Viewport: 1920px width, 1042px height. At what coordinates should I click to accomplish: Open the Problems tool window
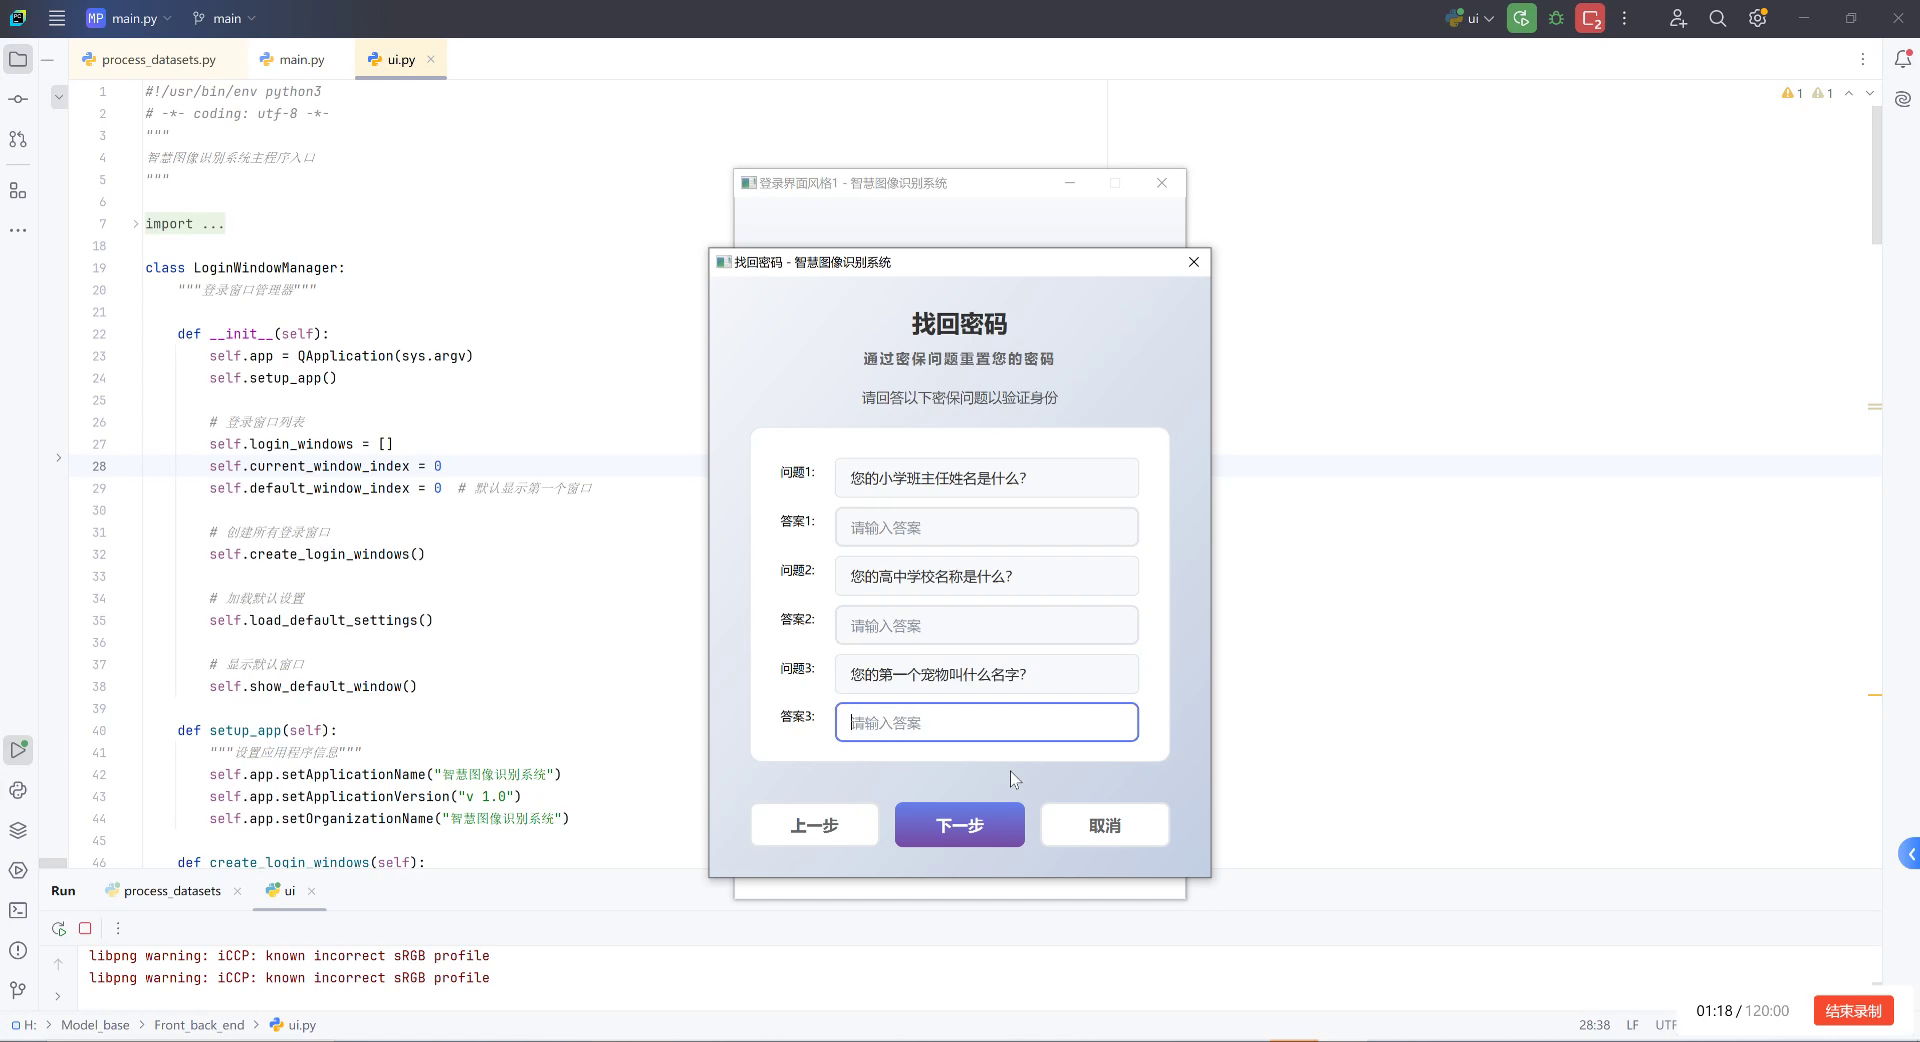tap(18, 950)
